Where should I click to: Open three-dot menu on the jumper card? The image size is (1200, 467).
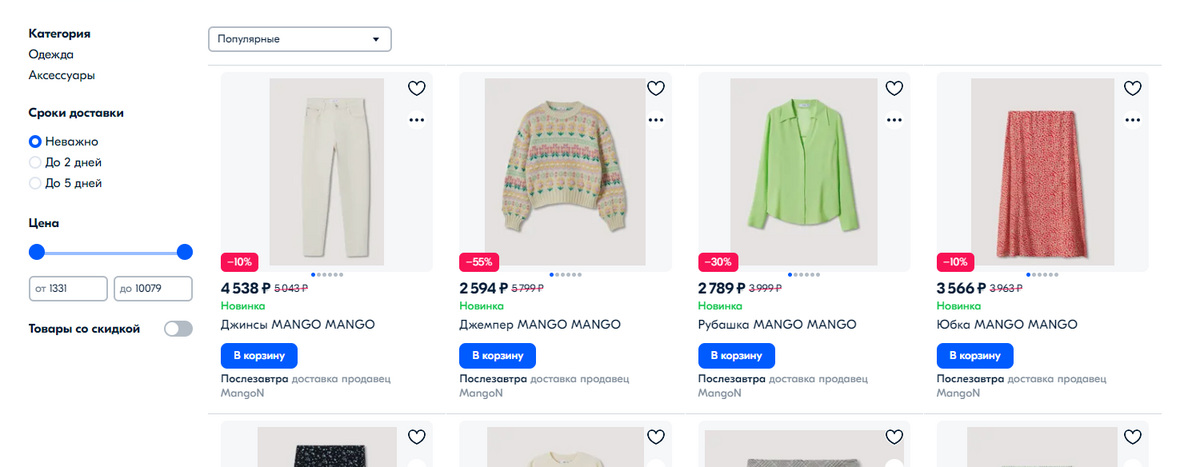(656, 120)
